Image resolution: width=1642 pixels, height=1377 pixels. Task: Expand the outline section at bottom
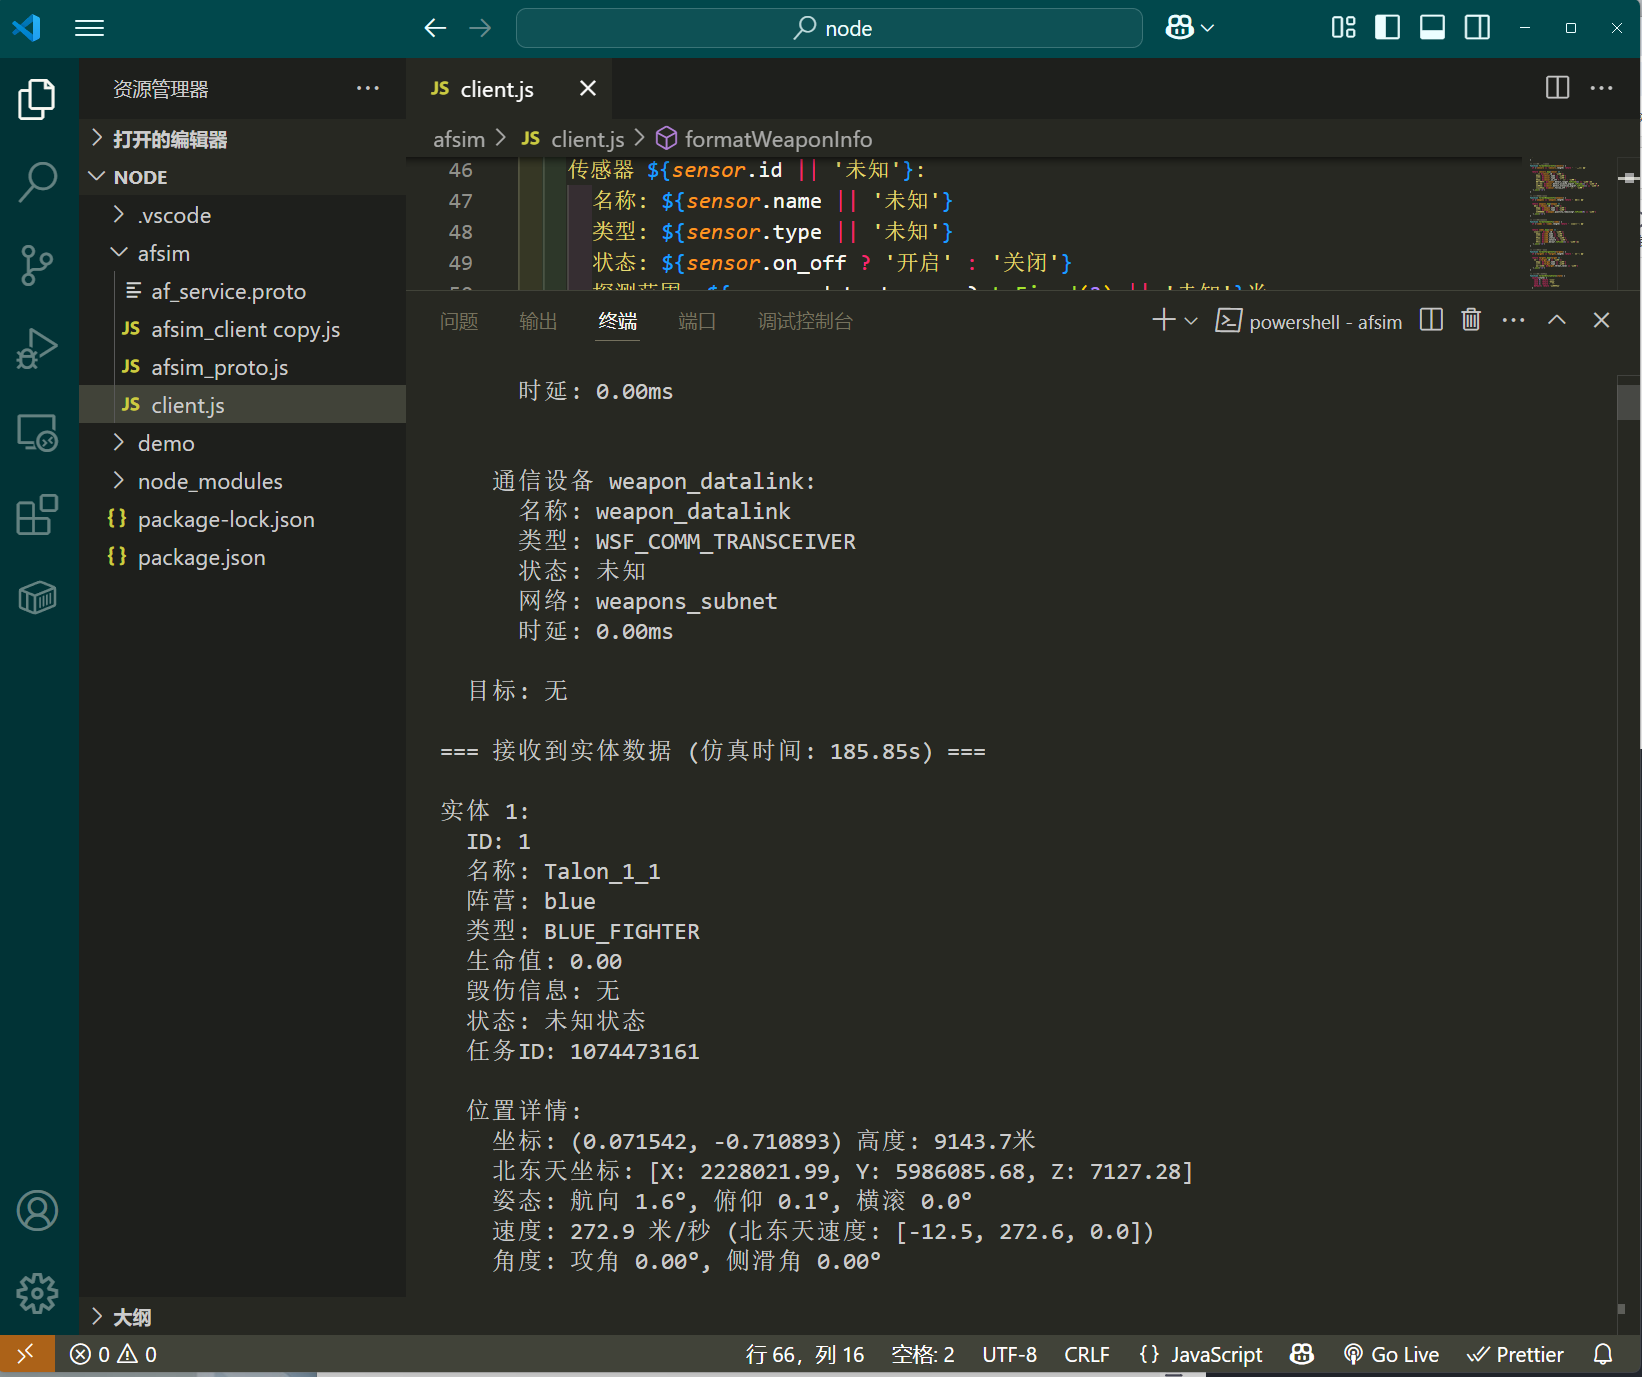point(242,1317)
